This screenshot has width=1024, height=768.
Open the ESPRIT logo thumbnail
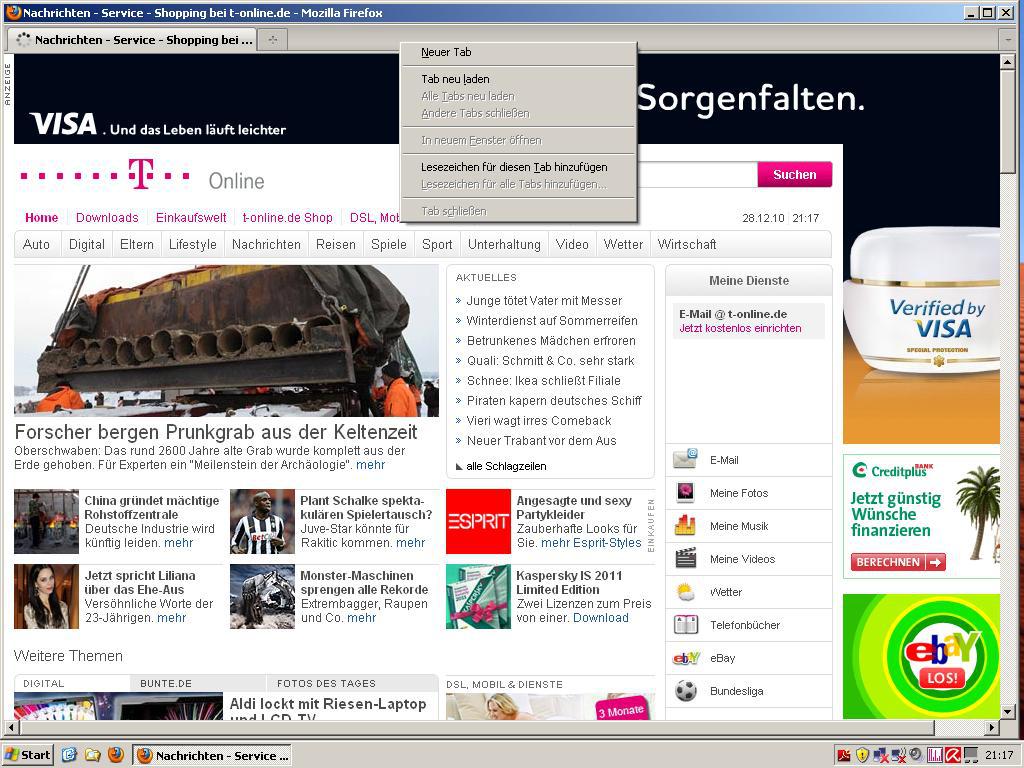coord(478,521)
